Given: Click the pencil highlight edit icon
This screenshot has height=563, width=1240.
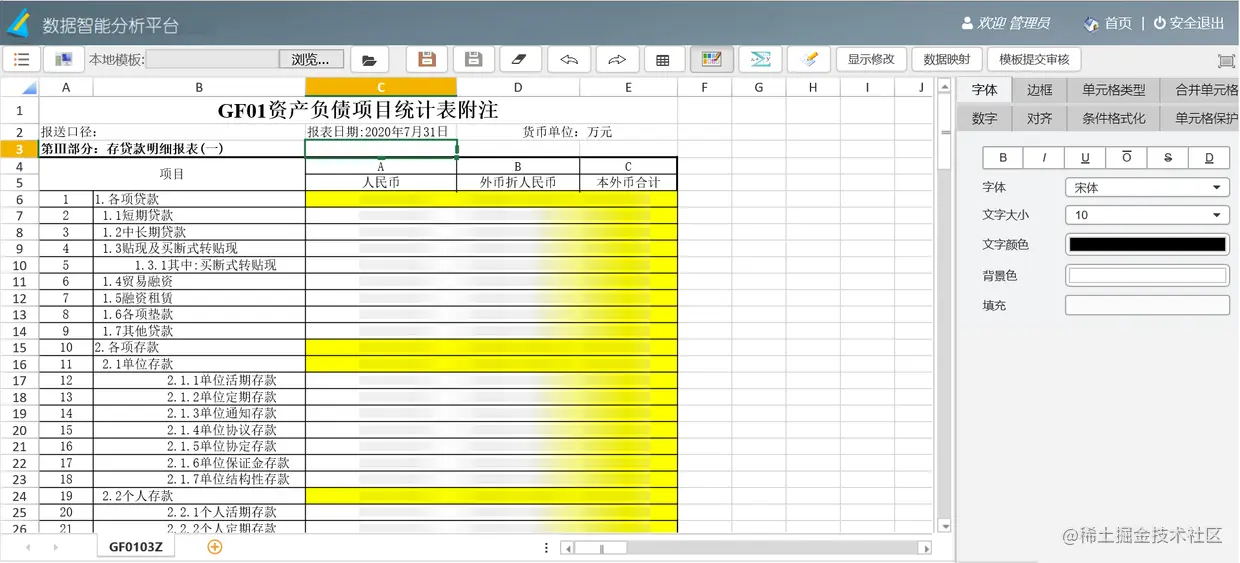Looking at the screenshot, I should click(x=809, y=60).
